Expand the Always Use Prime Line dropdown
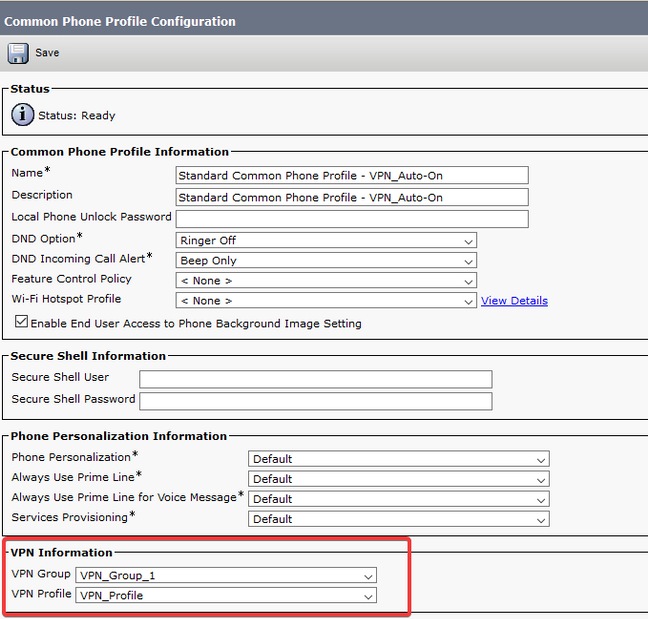Screen dimensions: 648x619 (398, 479)
